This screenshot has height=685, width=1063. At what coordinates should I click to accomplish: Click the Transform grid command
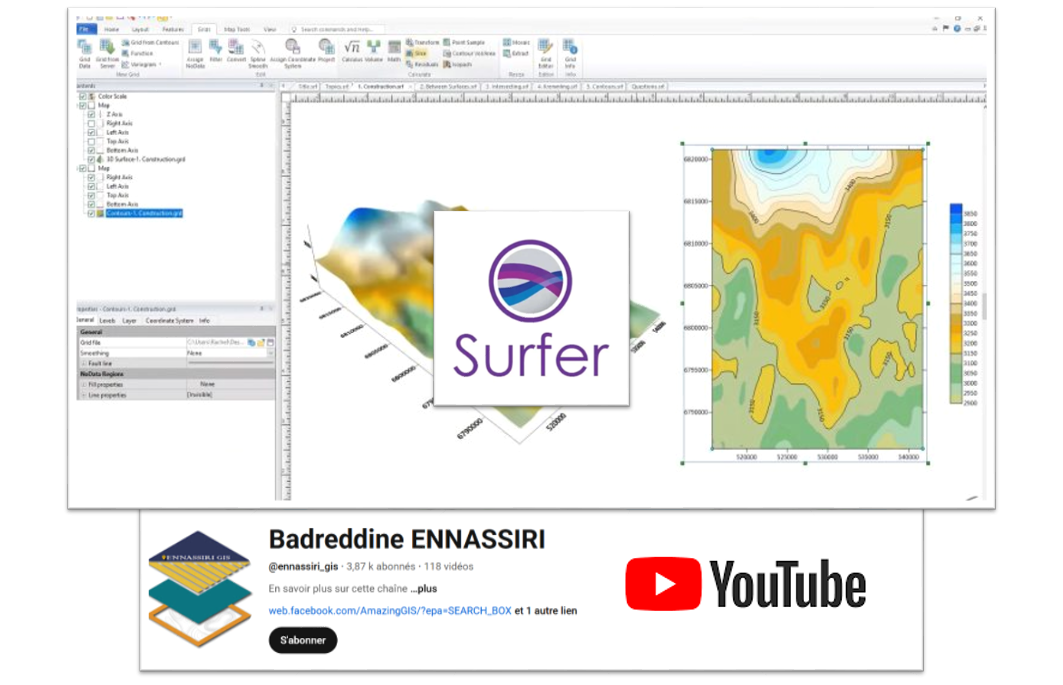[422, 43]
